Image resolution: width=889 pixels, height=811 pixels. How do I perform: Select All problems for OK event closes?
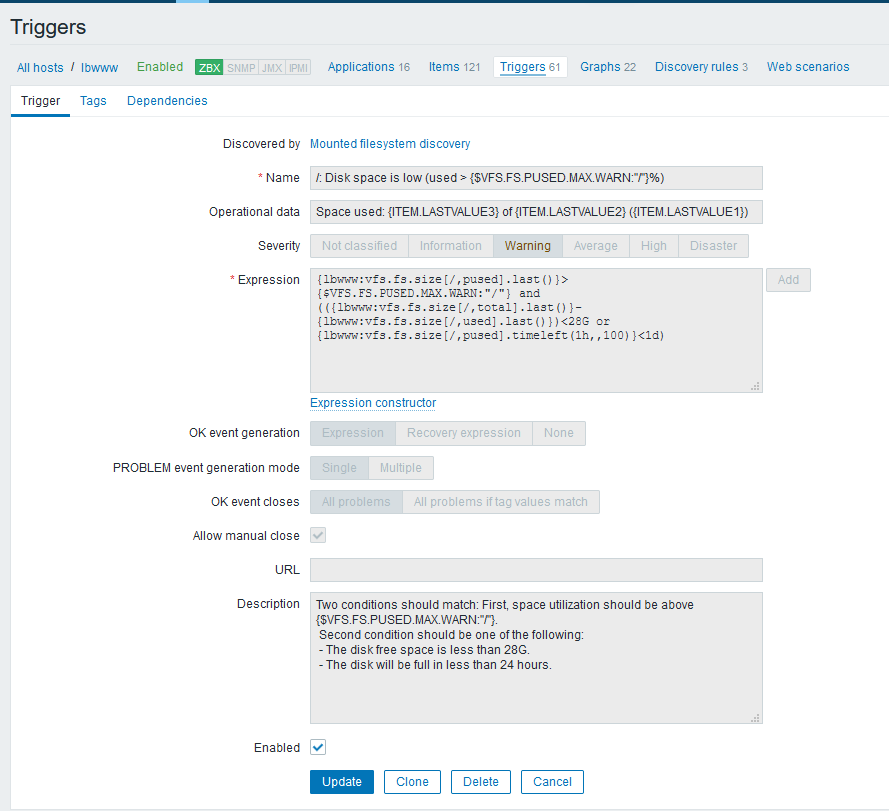coord(356,502)
